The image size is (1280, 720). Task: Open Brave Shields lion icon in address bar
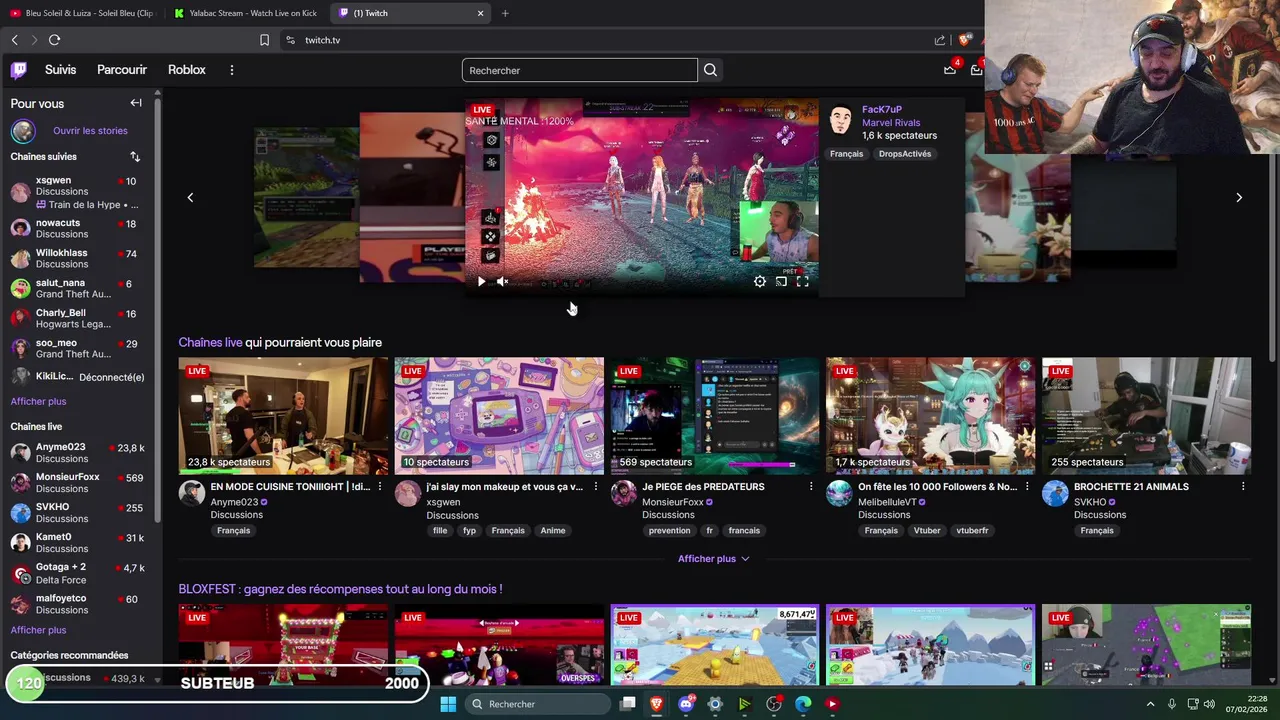pyautogui.click(x=964, y=40)
